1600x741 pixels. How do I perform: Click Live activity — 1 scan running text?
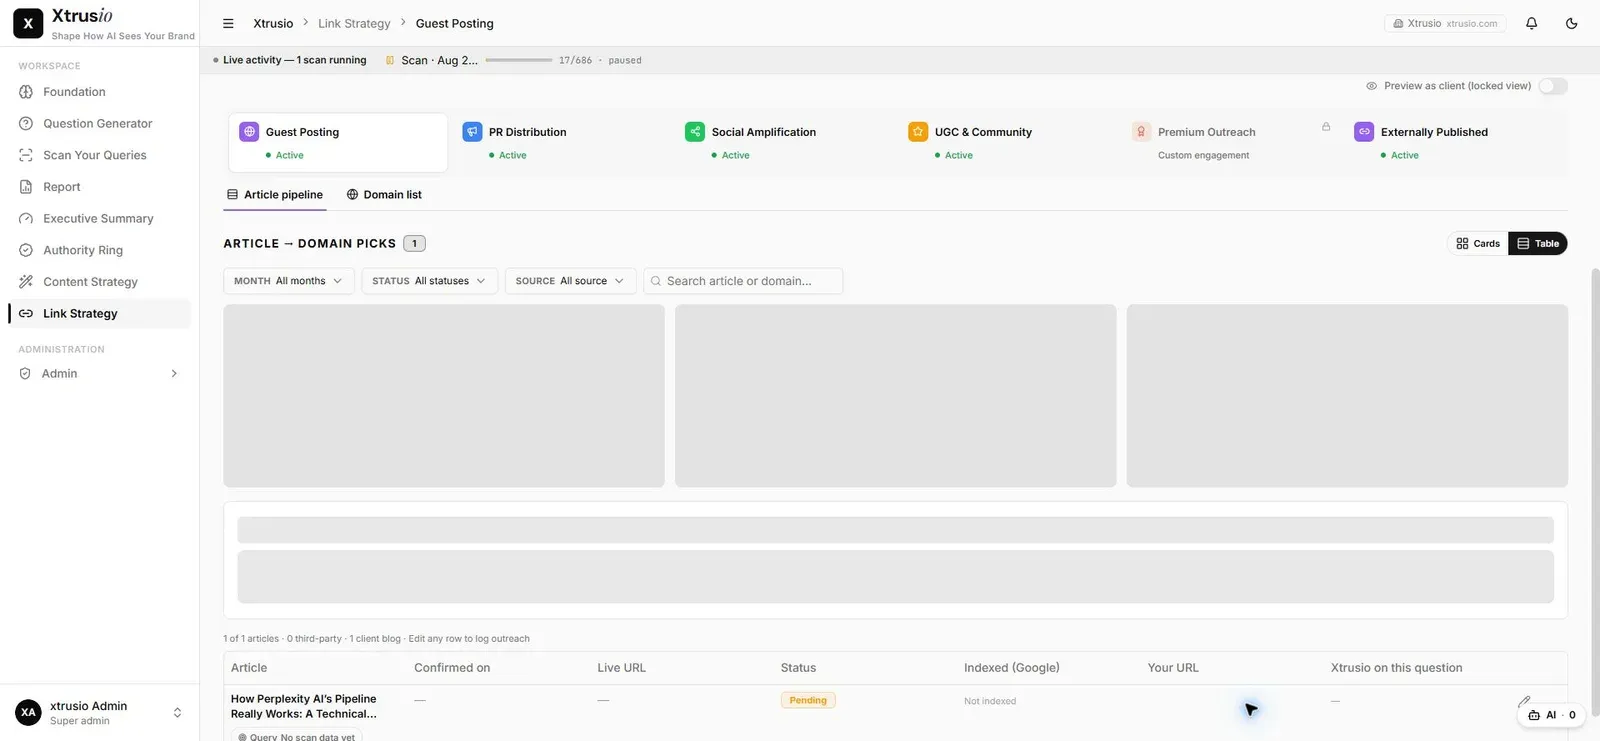click(295, 60)
